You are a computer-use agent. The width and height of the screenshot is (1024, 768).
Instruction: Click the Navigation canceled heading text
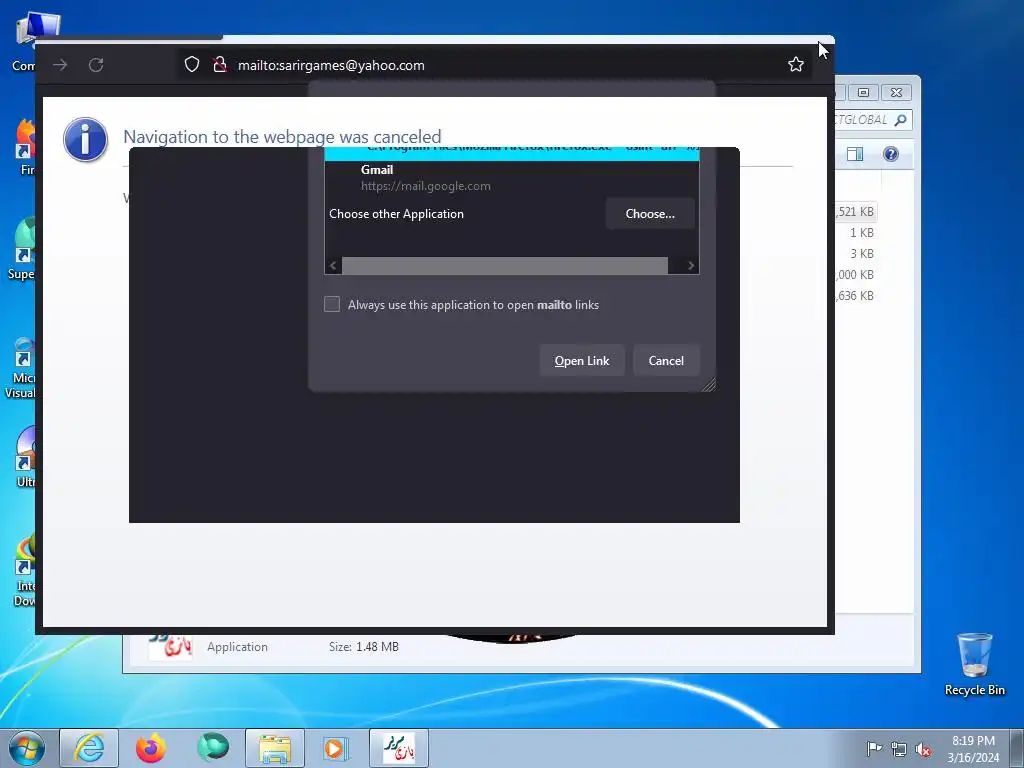click(x=282, y=136)
